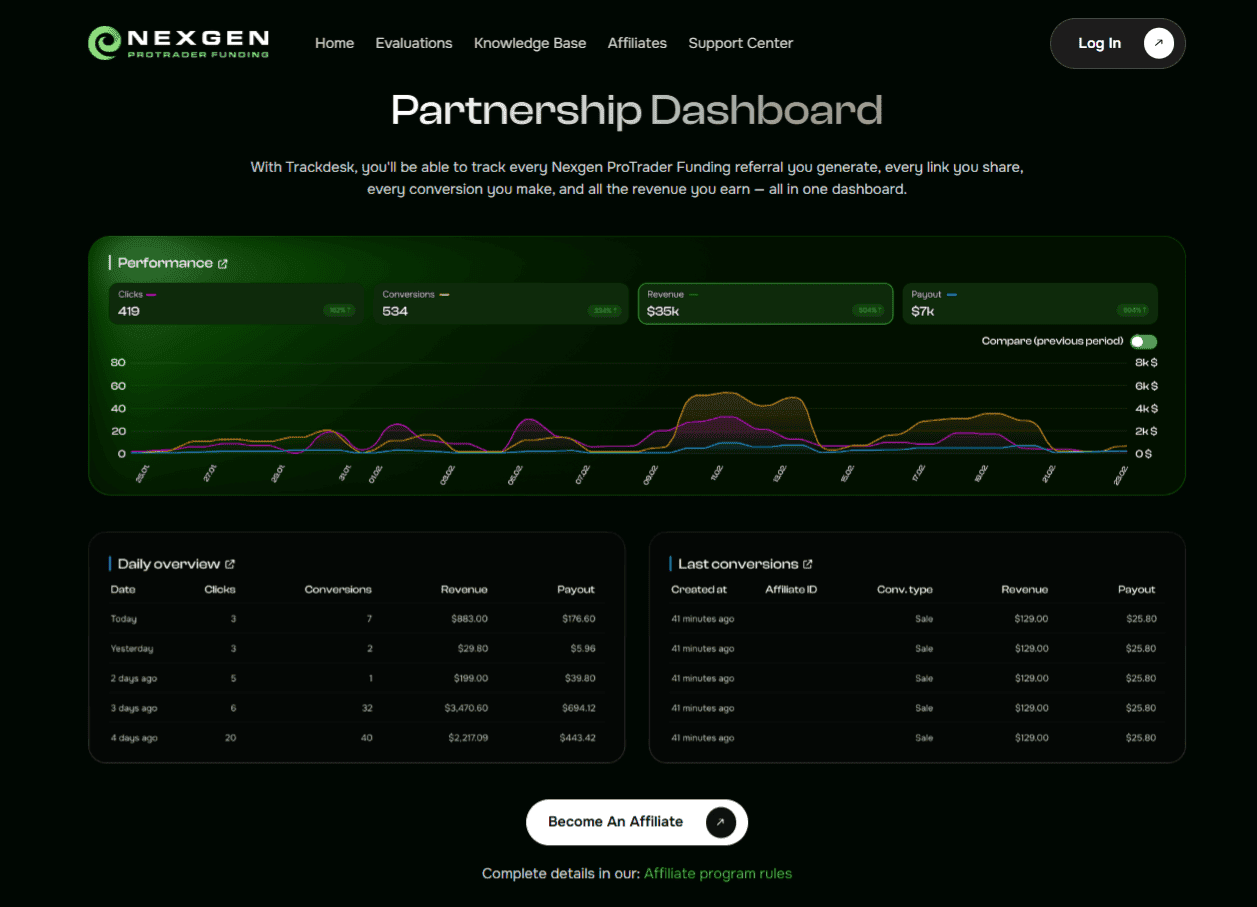Open Last conversions external link icon

tap(808, 564)
